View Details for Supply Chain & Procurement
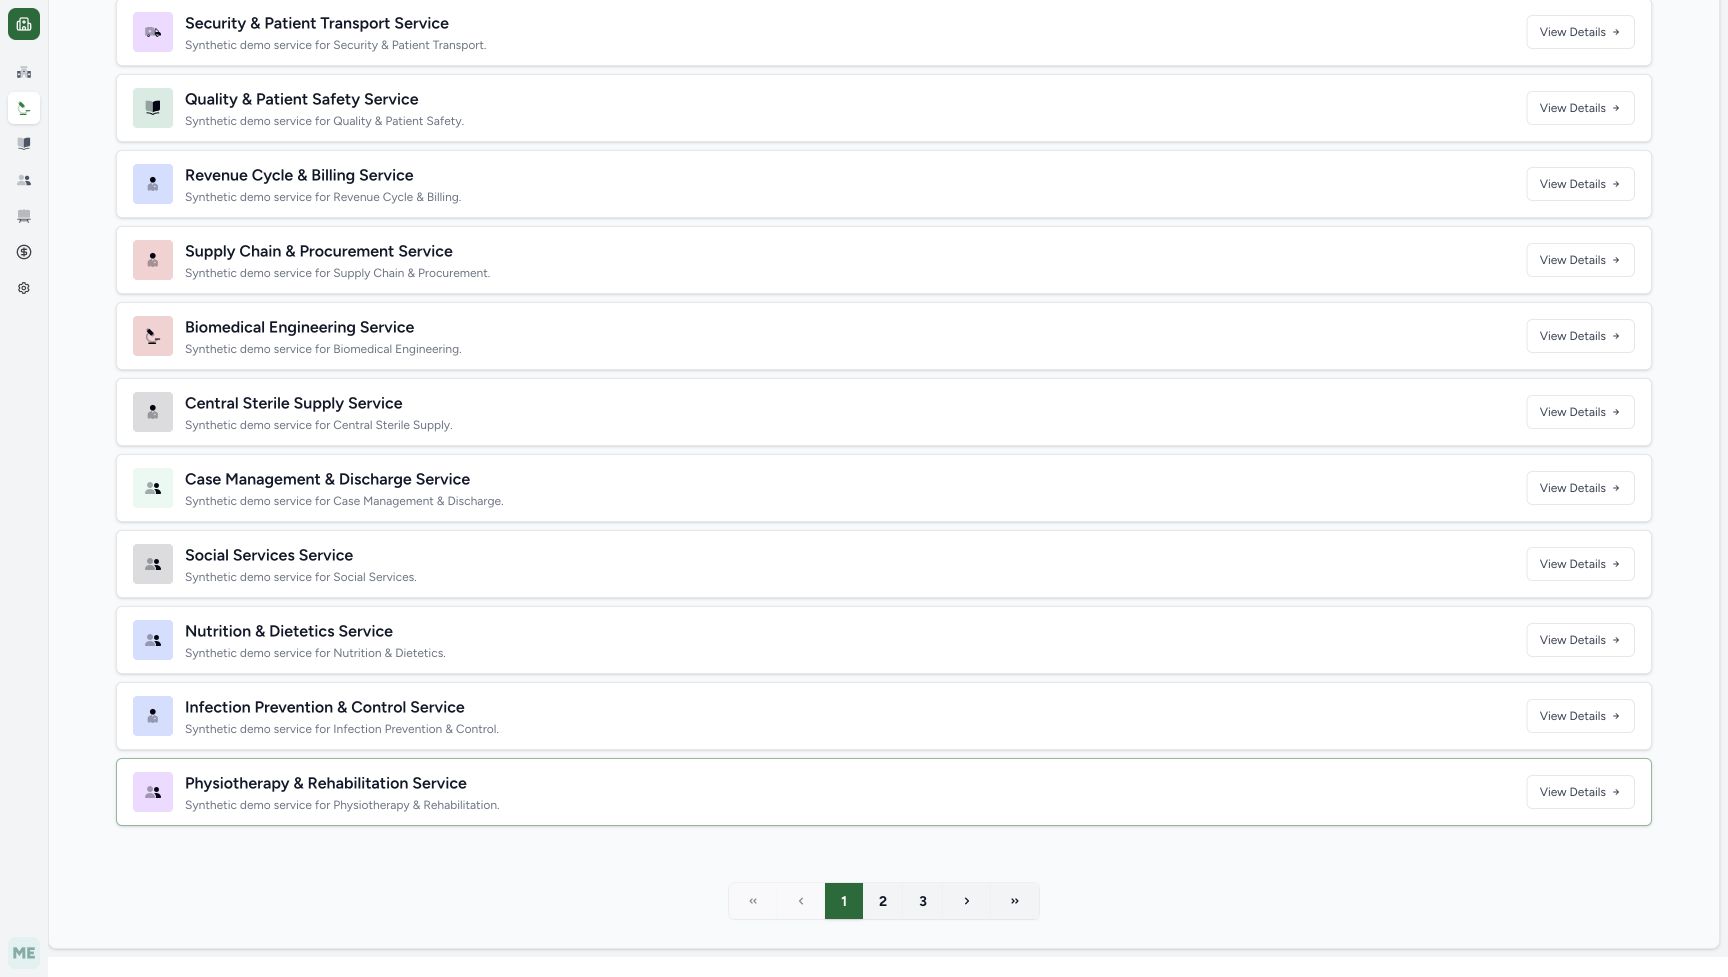1728x977 pixels. [x=1580, y=260]
